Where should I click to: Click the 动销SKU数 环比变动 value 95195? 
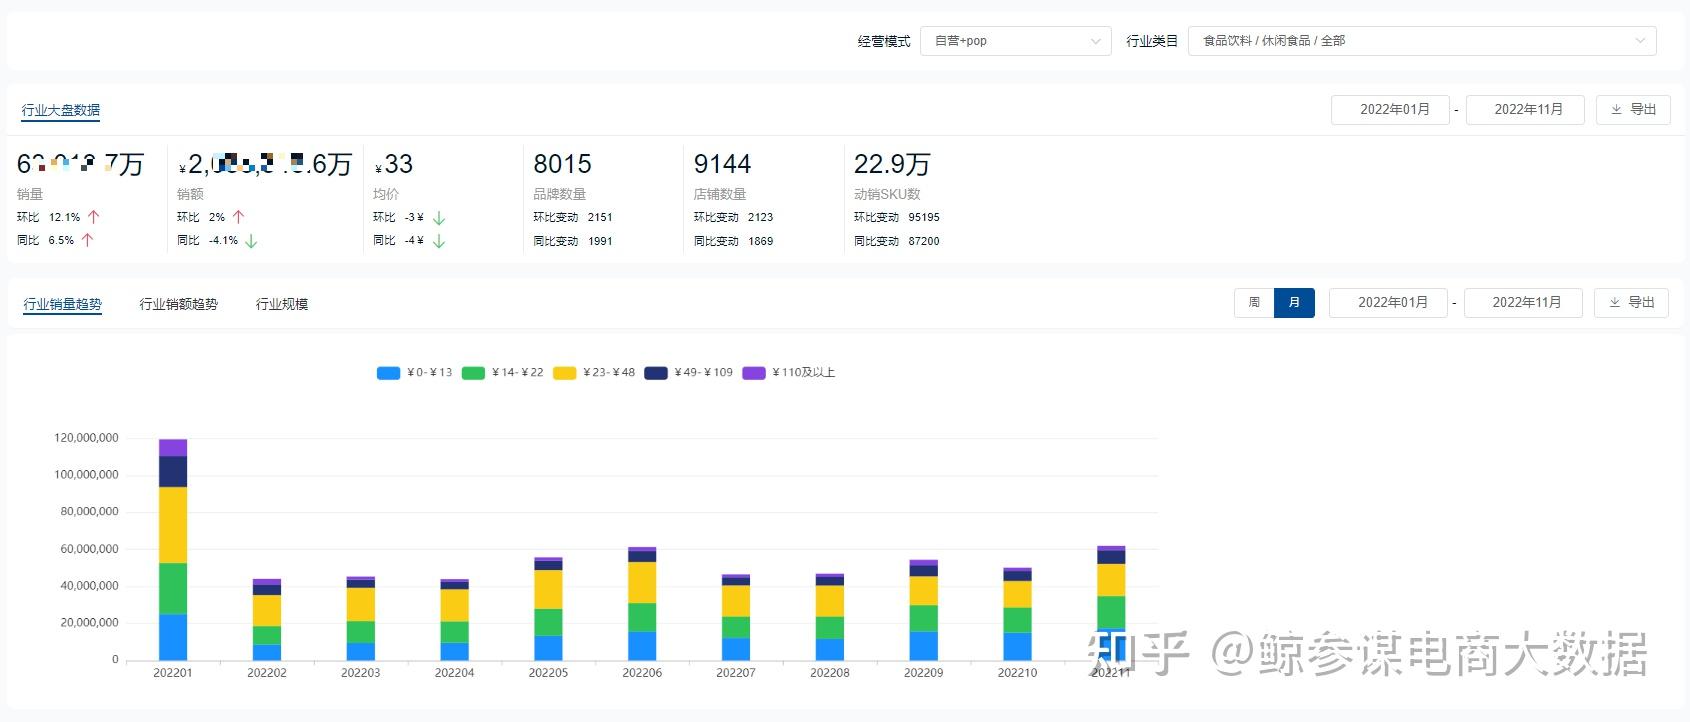(924, 217)
